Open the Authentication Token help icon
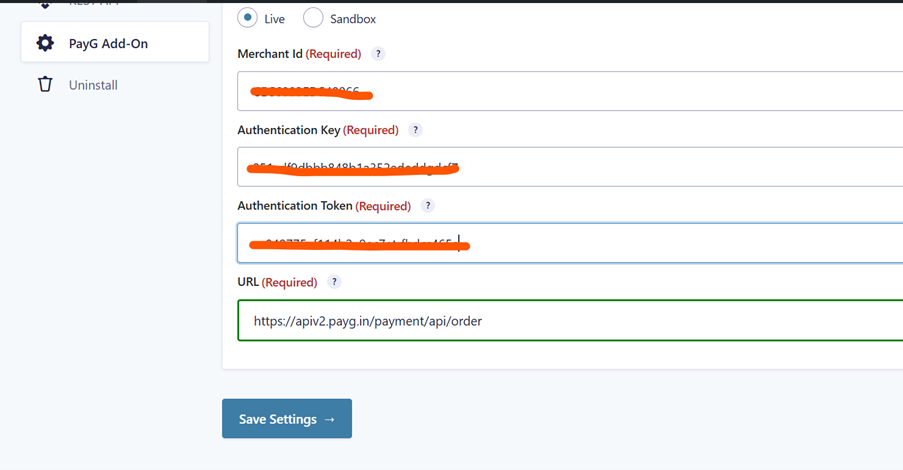Viewport: 903px width, 470px height. [x=427, y=206]
